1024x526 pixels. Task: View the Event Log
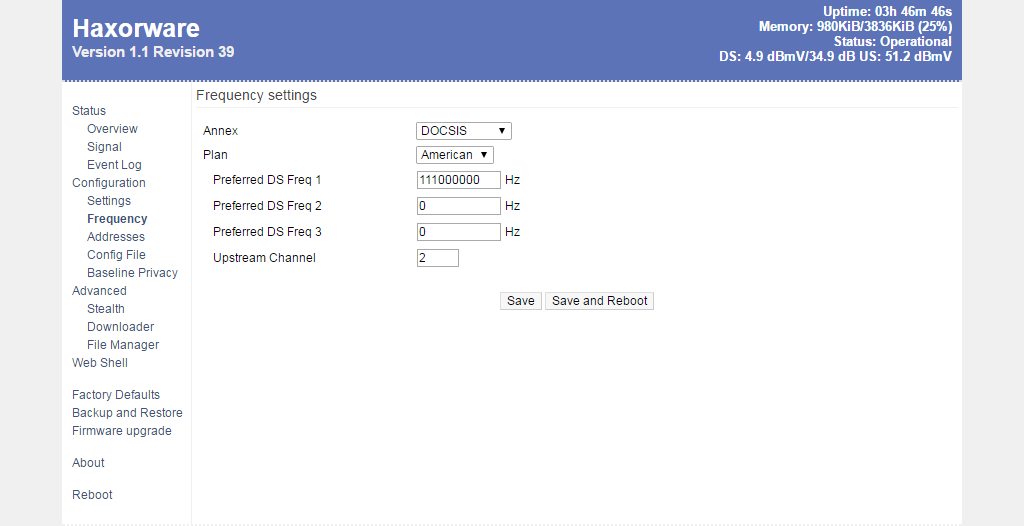(114, 165)
